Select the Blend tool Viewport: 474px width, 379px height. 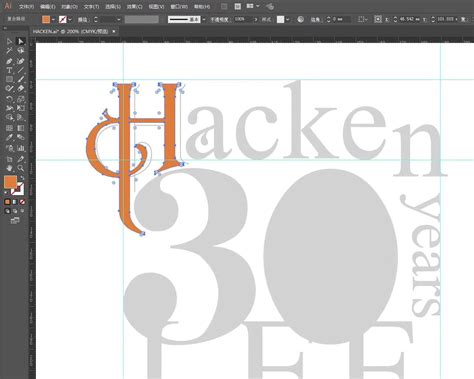21,137
